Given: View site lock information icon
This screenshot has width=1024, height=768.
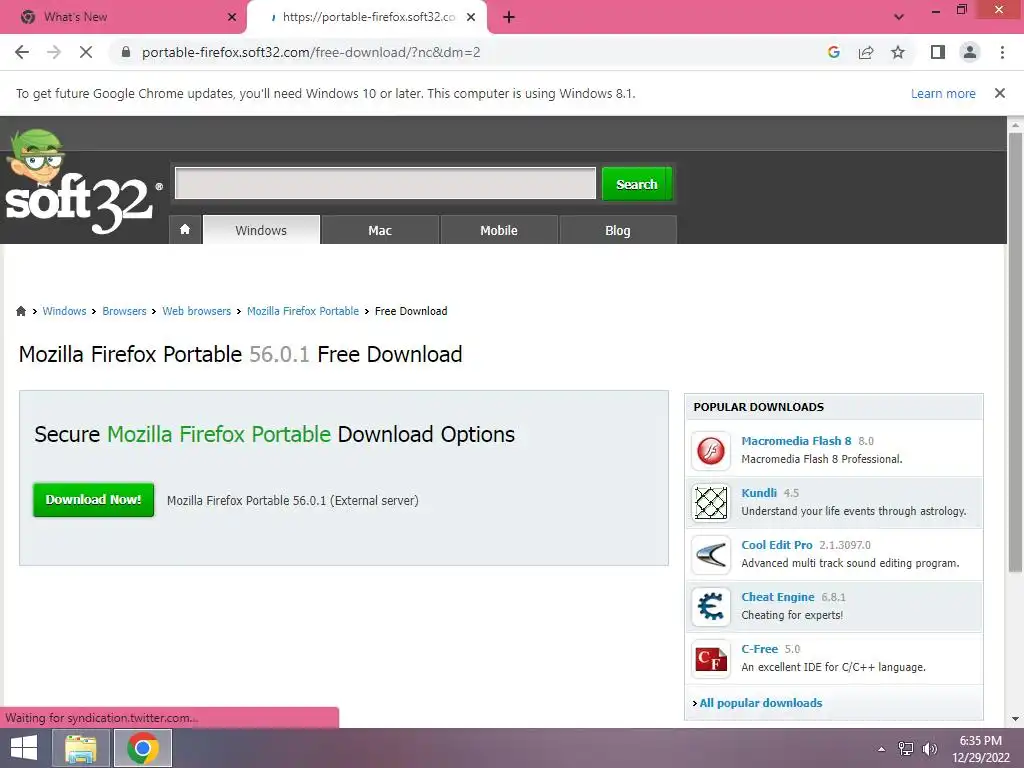Looking at the screenshot, I should (126, 52).
